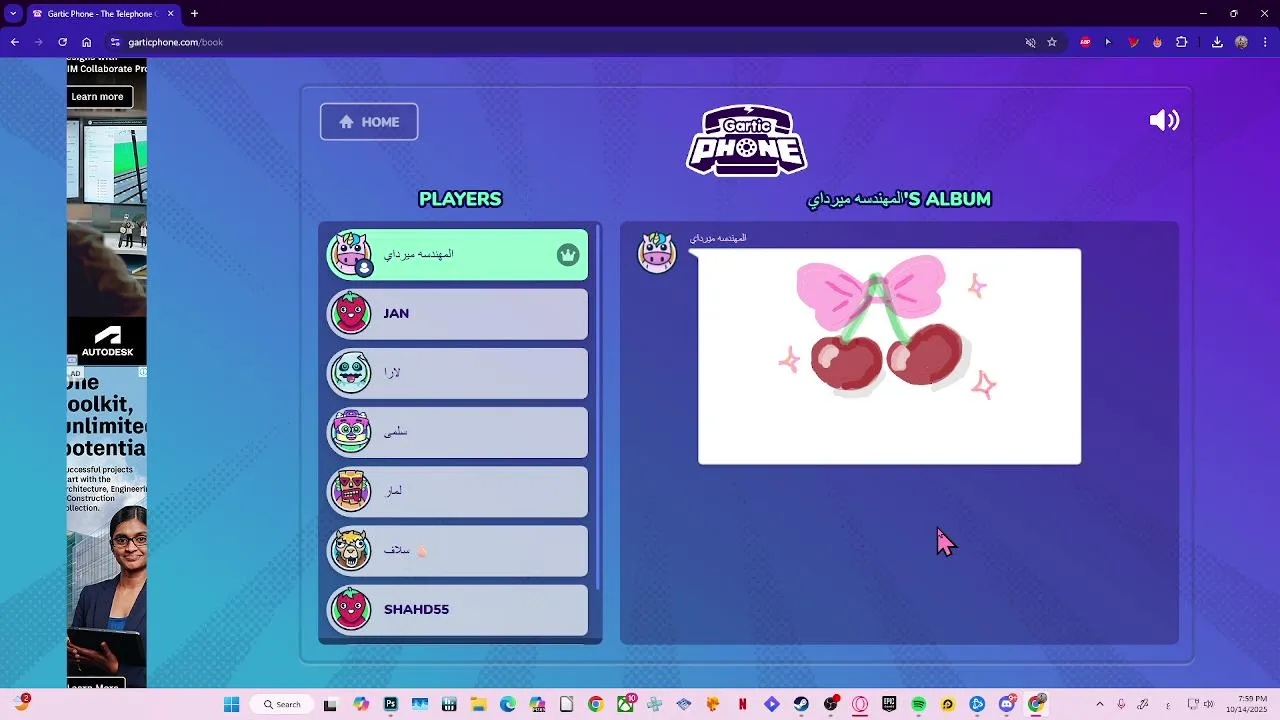This screenshot has width=1280, height=720.
Task: Open the Chrome profile avatar
Action: pyautogui.click(x=1241, y=42)
